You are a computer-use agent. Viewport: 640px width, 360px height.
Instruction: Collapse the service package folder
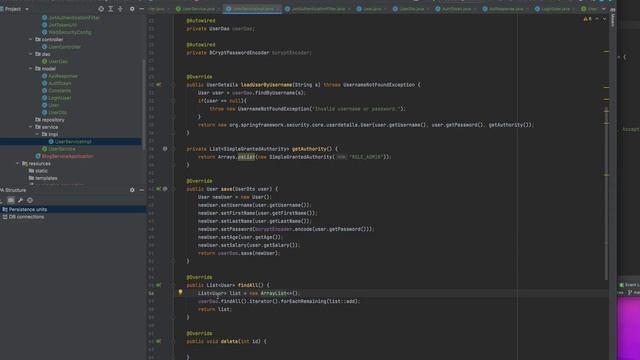pyautogui.click(x=31, y=127)
